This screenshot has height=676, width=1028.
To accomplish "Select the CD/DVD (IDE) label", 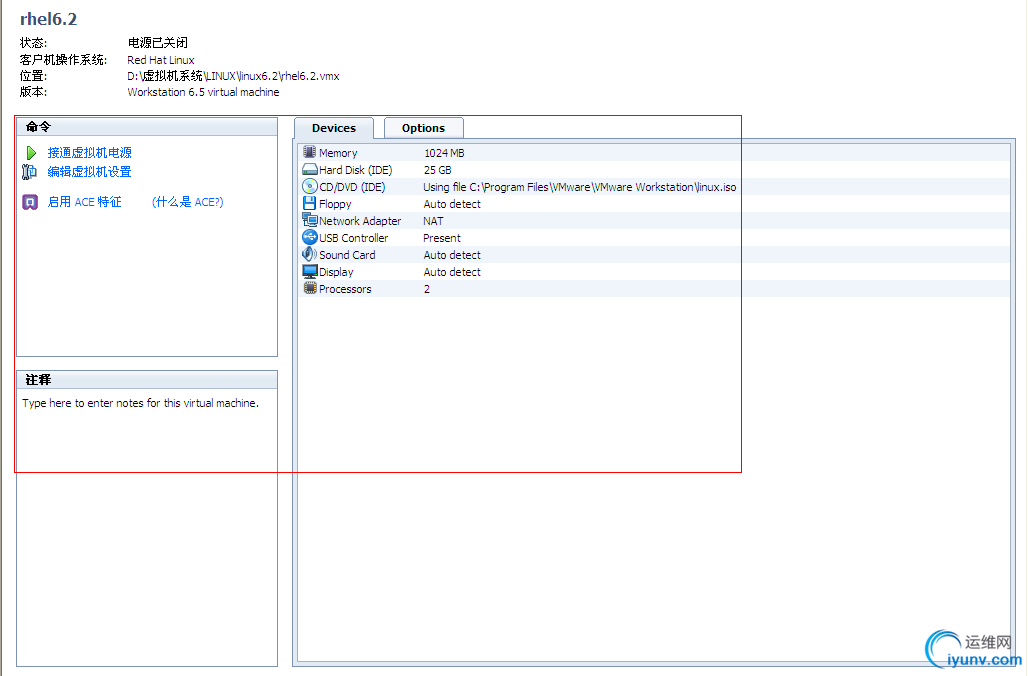I will point(352,187).
